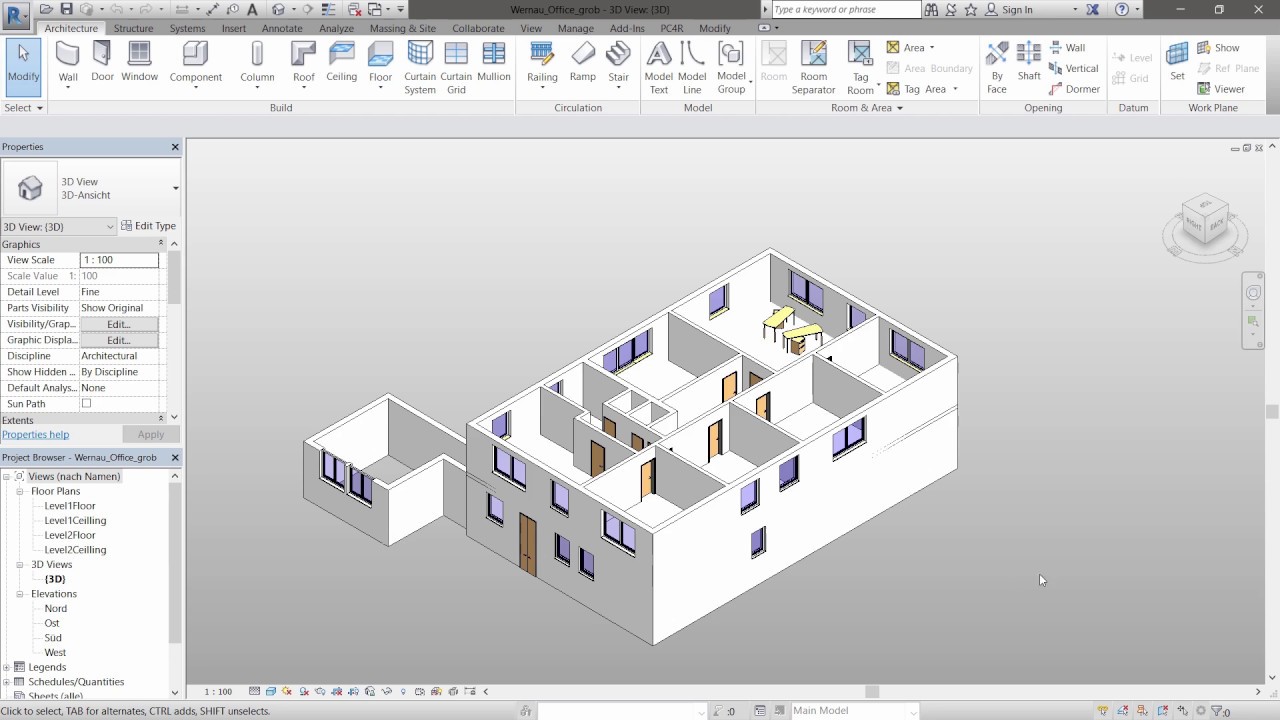Click Edit Type button

click(x=148, y=226)
